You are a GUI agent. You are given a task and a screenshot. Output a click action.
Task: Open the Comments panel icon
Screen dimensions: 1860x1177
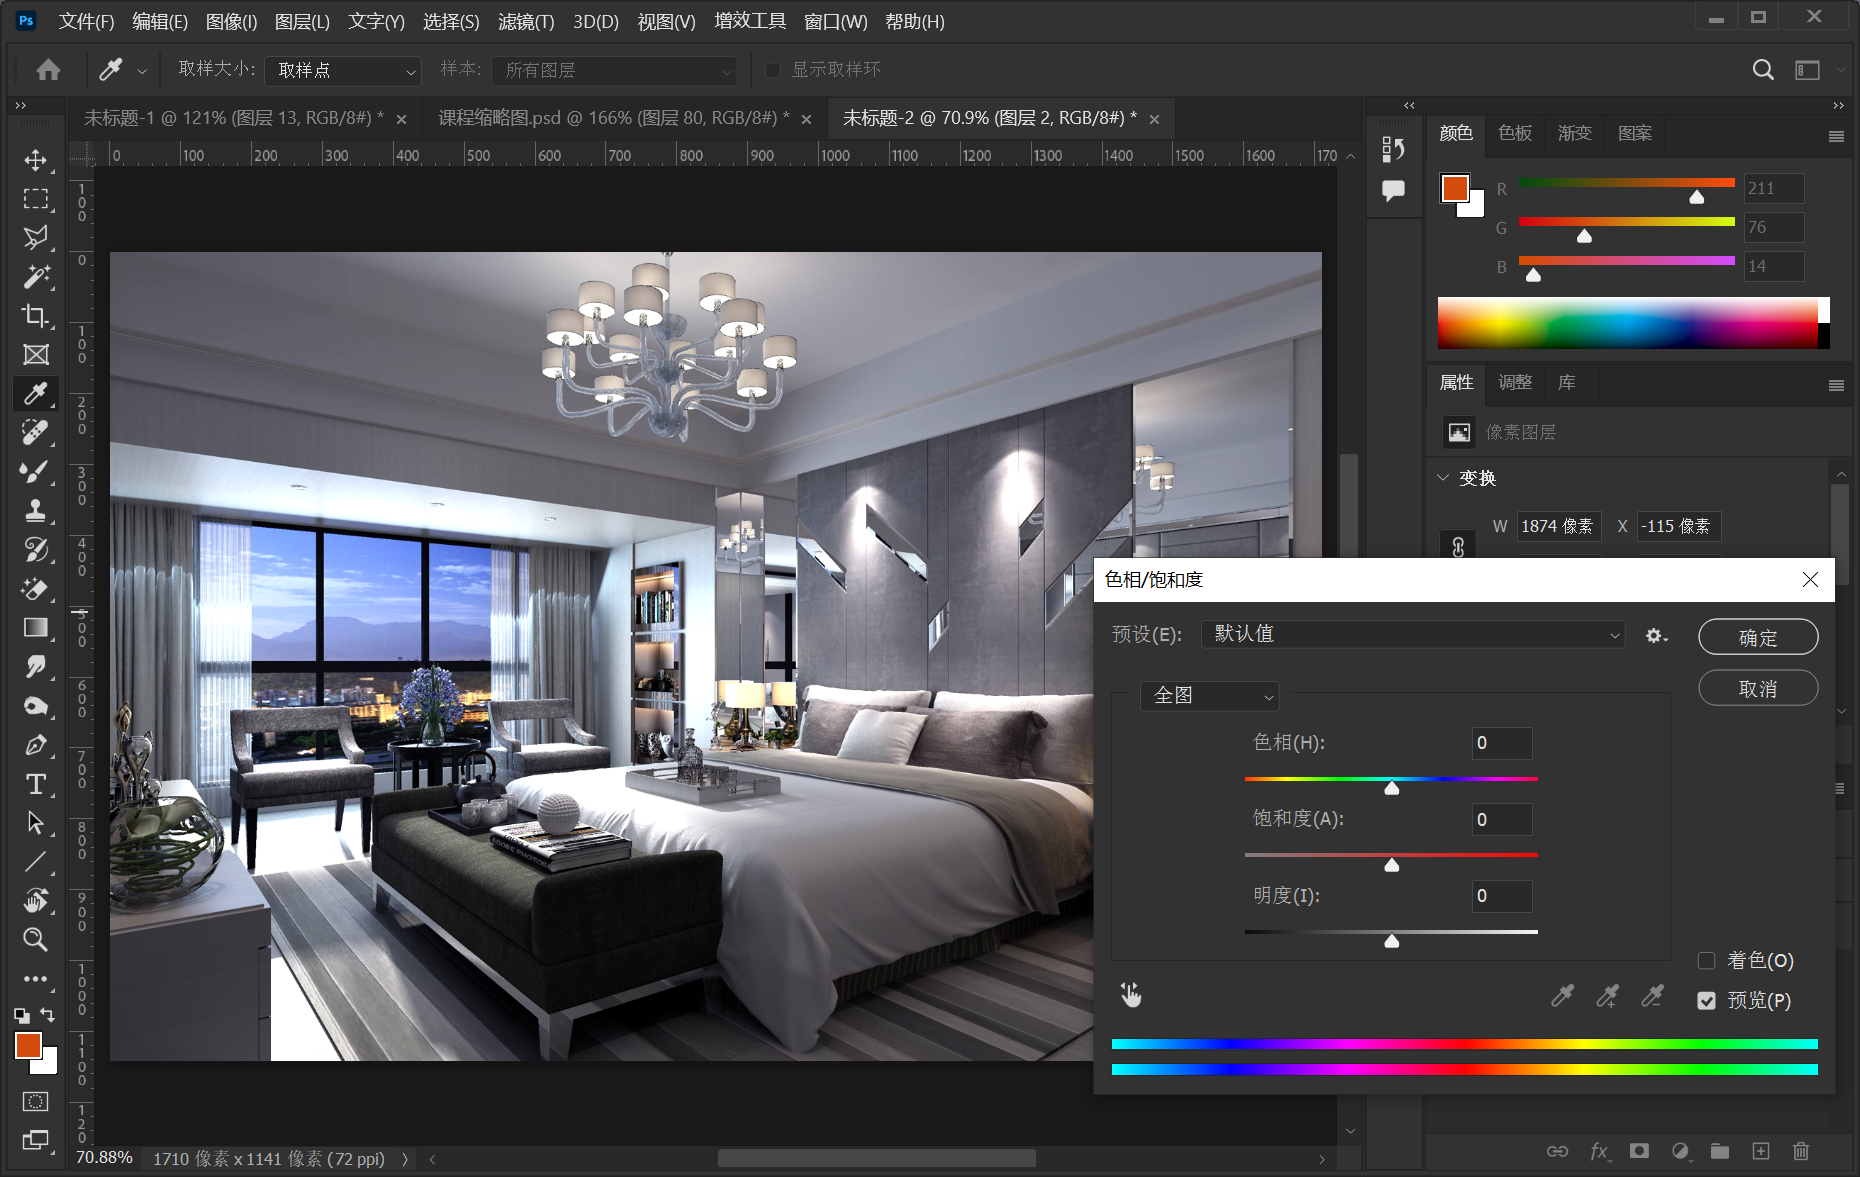click(x=1393, y=190)
